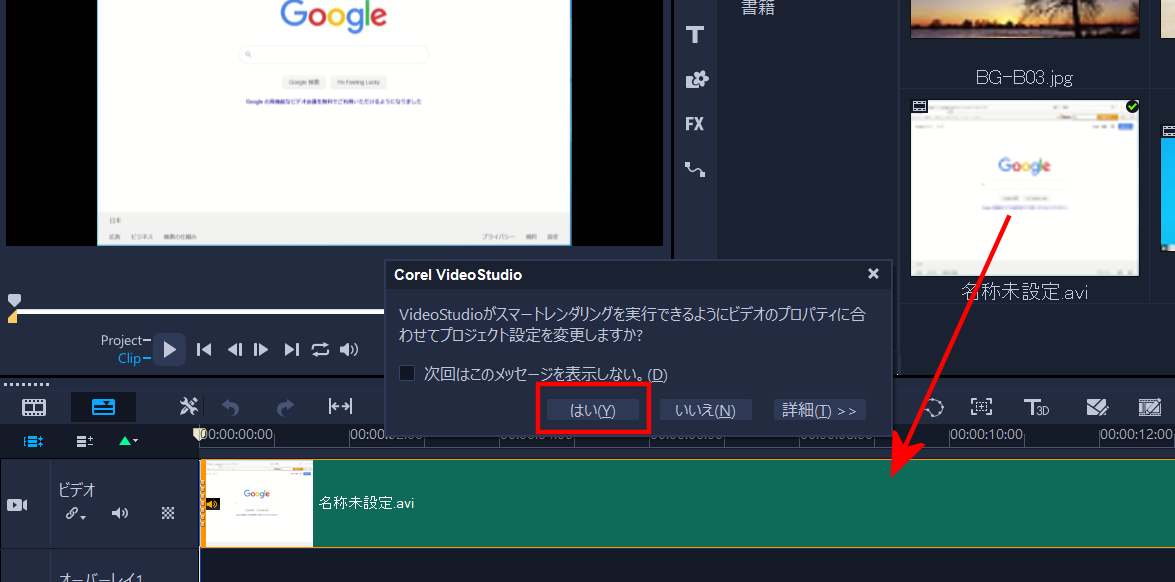Open the Title library (T icon)
Screen dimensions: 1175x582
[x=695, y=34]
